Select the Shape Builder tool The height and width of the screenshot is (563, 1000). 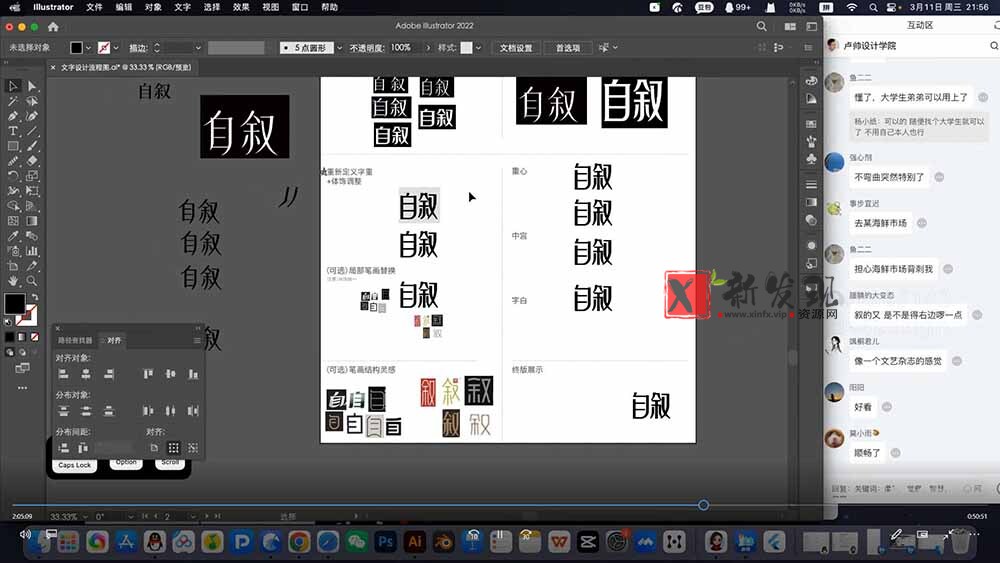(x=13, y=206)
